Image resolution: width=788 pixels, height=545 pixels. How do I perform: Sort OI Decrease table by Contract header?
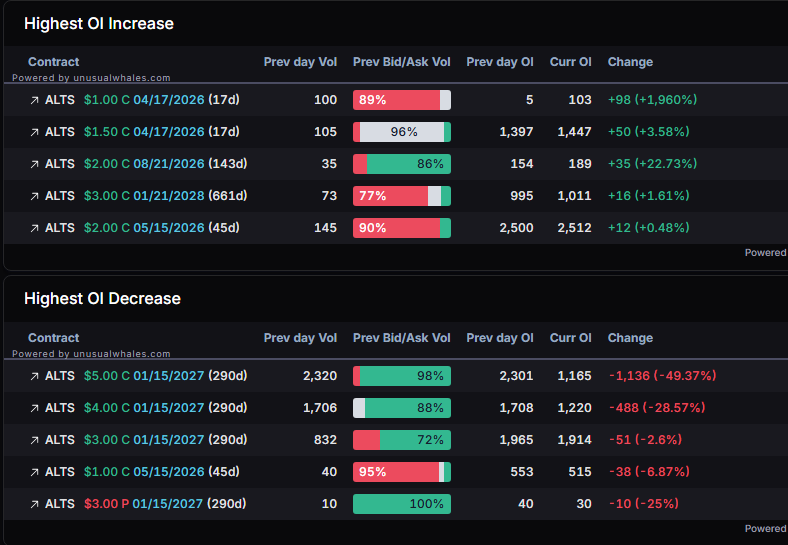[53, 338]
